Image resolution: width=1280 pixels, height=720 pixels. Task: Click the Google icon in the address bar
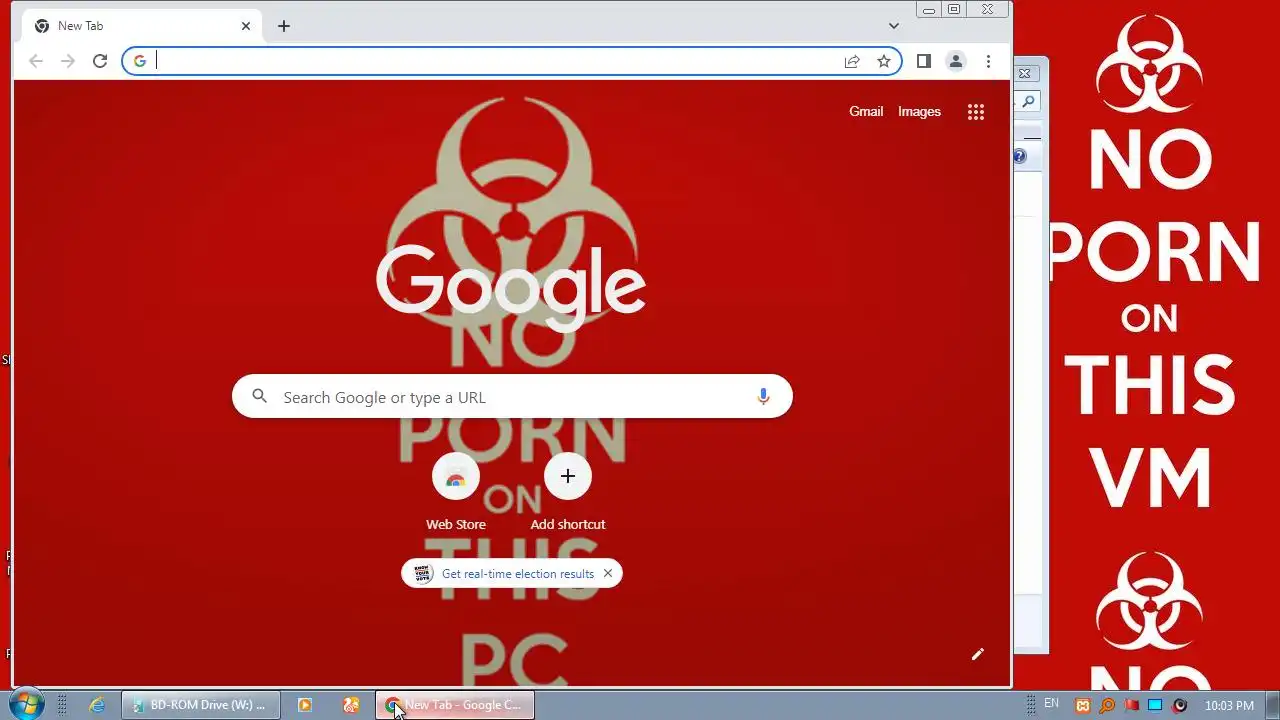[140, 61]
